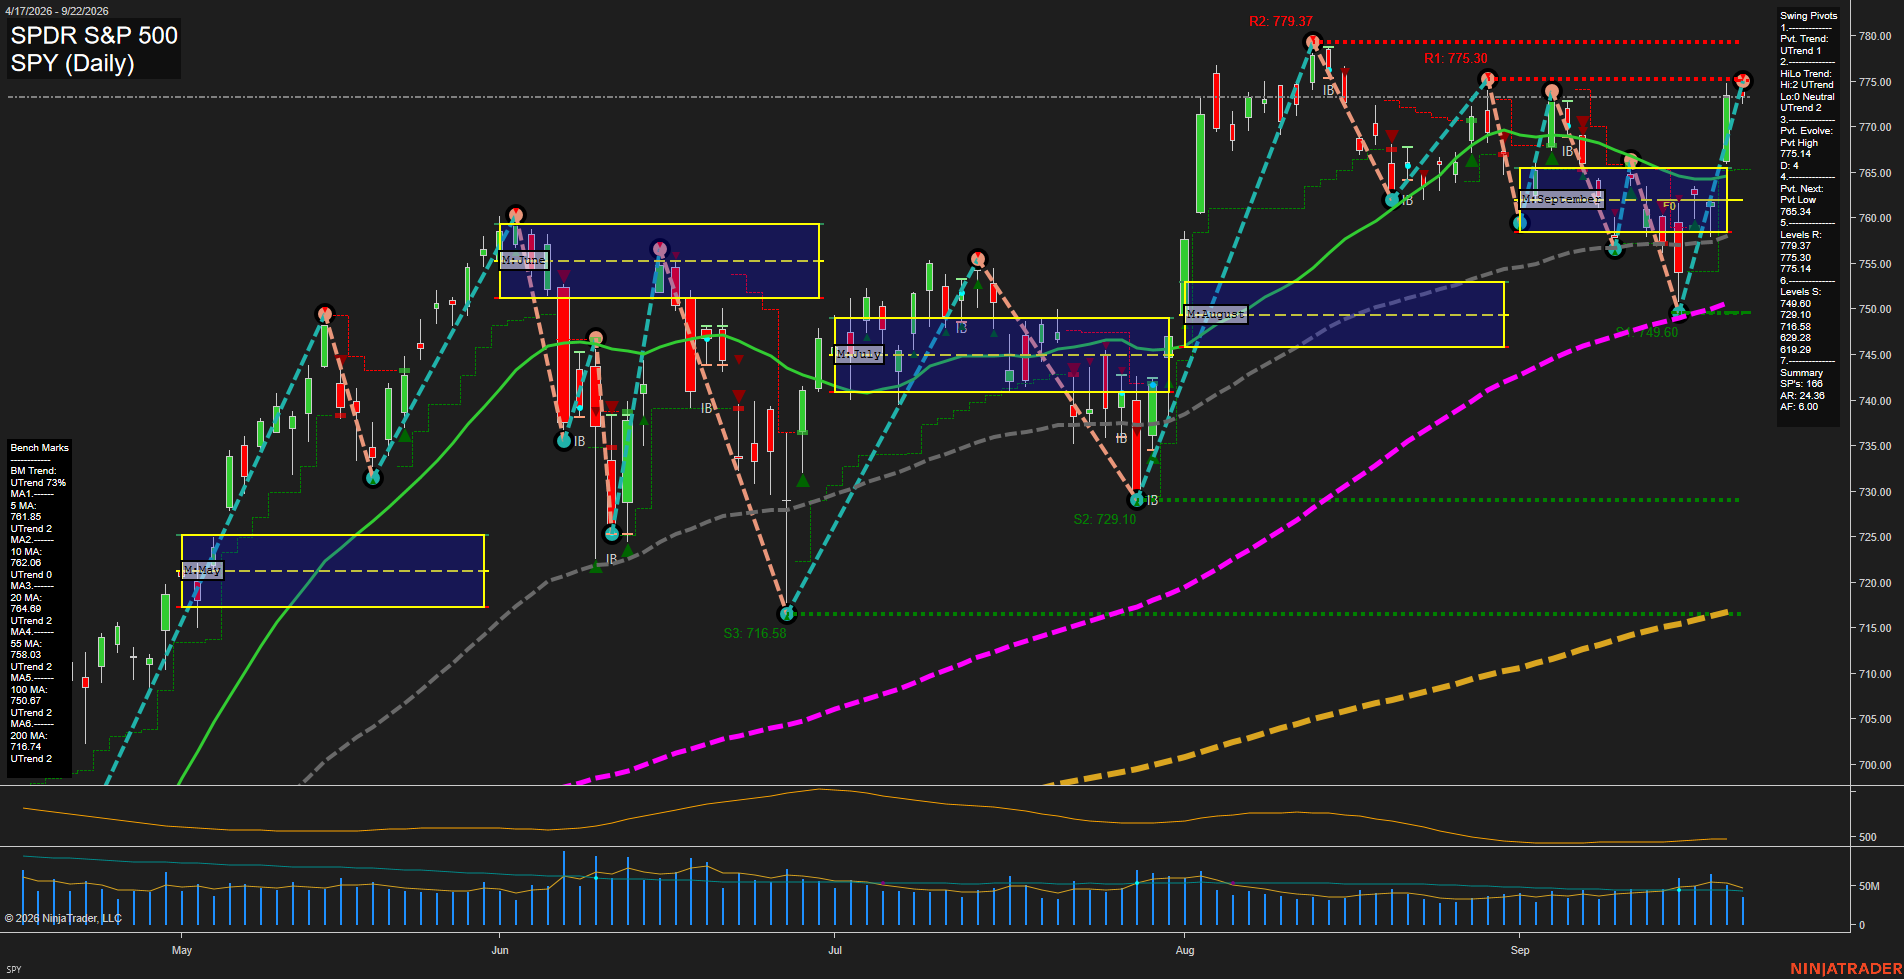
Task: Click the S1: 749.60 support label
Action: 1646,332
